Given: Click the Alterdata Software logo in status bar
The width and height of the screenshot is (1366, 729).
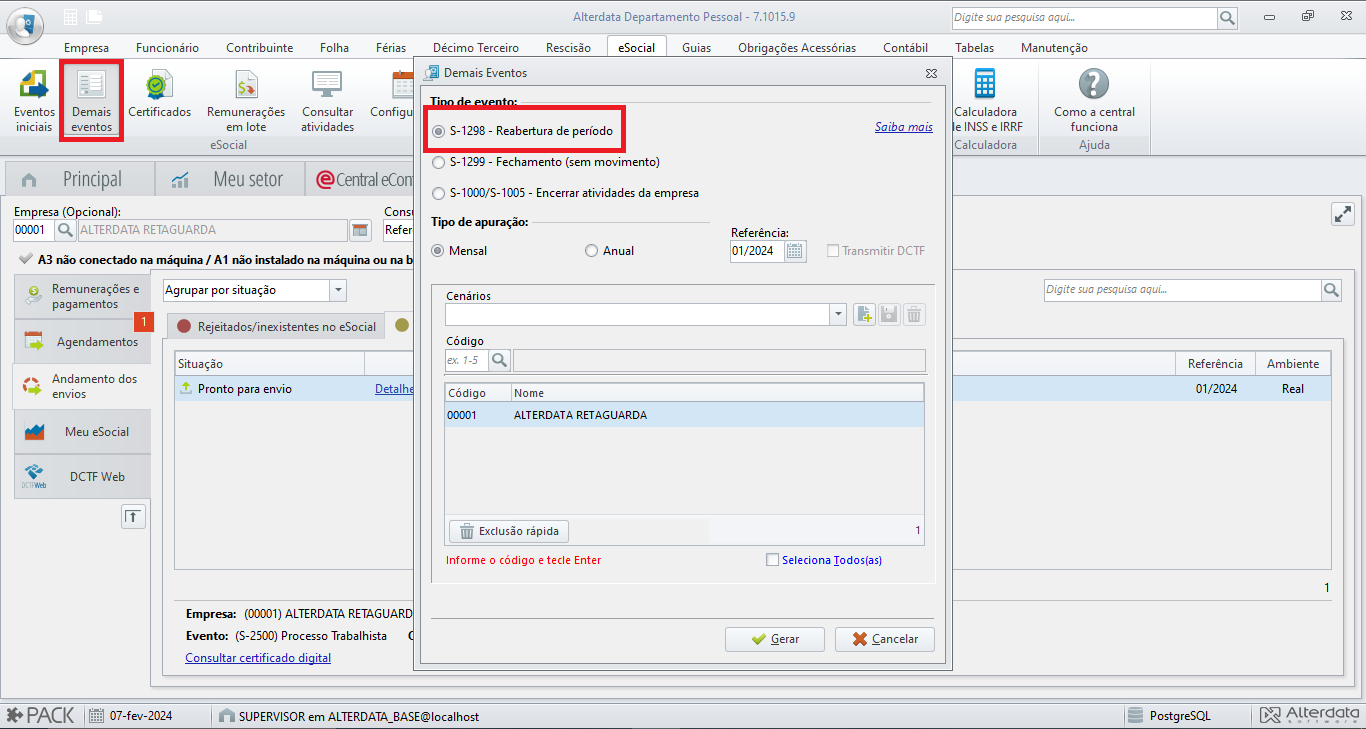Looking at the screenshot, I should (1310, 716).
